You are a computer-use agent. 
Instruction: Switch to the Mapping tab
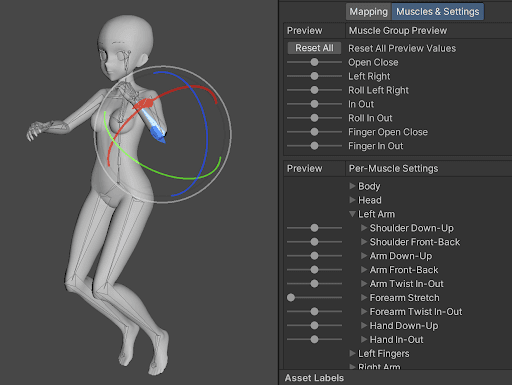point(368,12)
